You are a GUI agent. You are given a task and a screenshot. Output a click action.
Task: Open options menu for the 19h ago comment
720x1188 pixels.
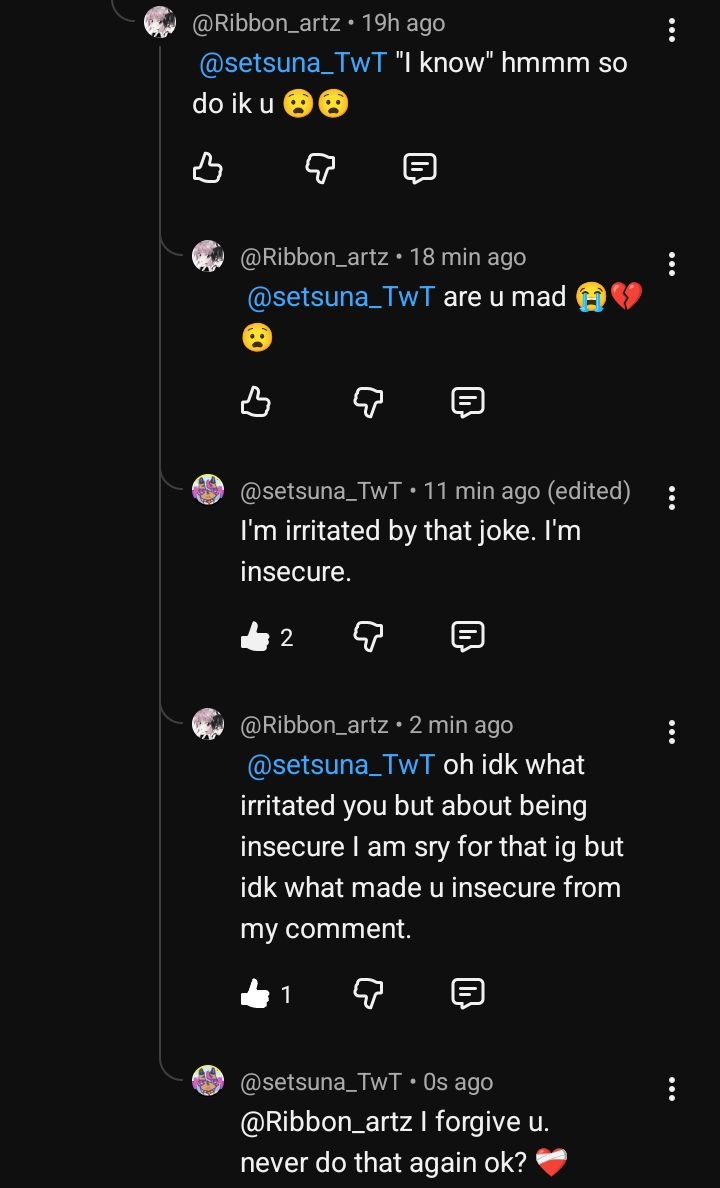[672, 30]
